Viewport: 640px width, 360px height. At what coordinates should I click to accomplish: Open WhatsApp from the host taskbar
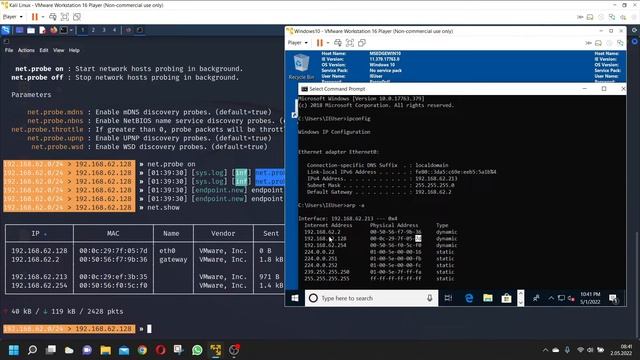click(x=197, y=350)
